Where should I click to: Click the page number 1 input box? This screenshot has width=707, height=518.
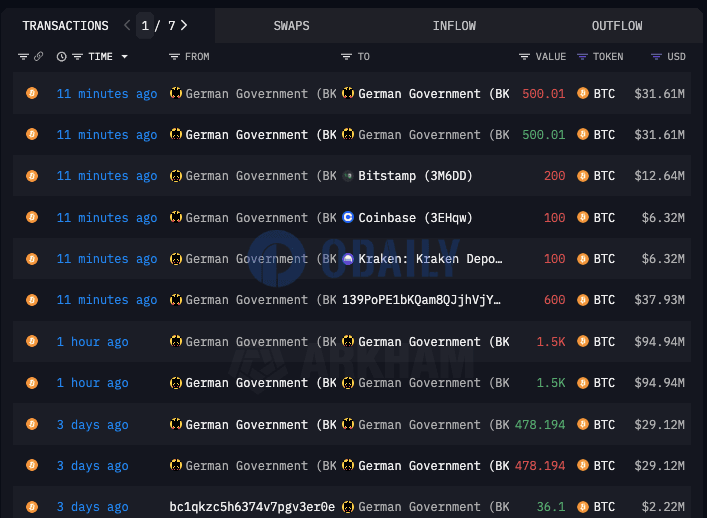(145, 26)
